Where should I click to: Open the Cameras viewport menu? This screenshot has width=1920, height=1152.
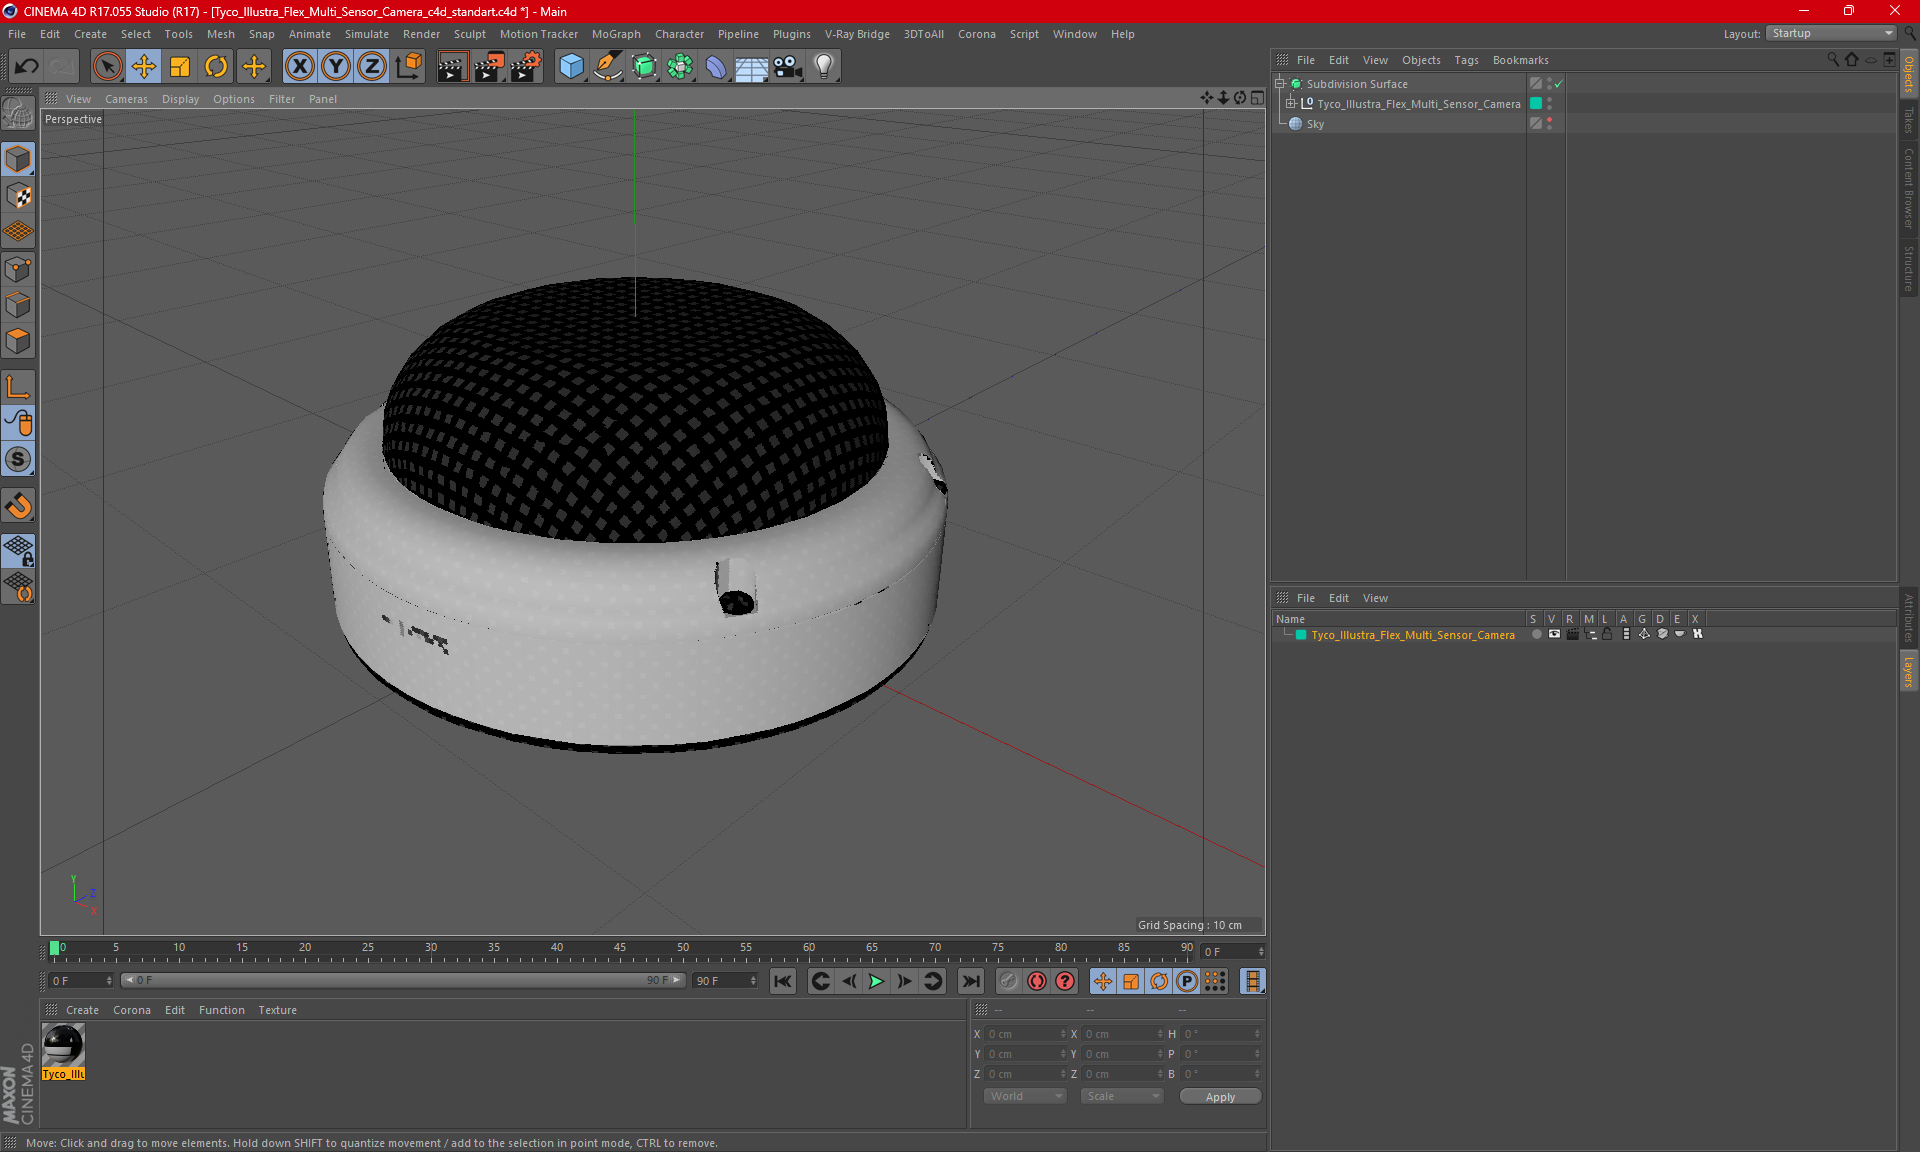(x=126, y=99)
